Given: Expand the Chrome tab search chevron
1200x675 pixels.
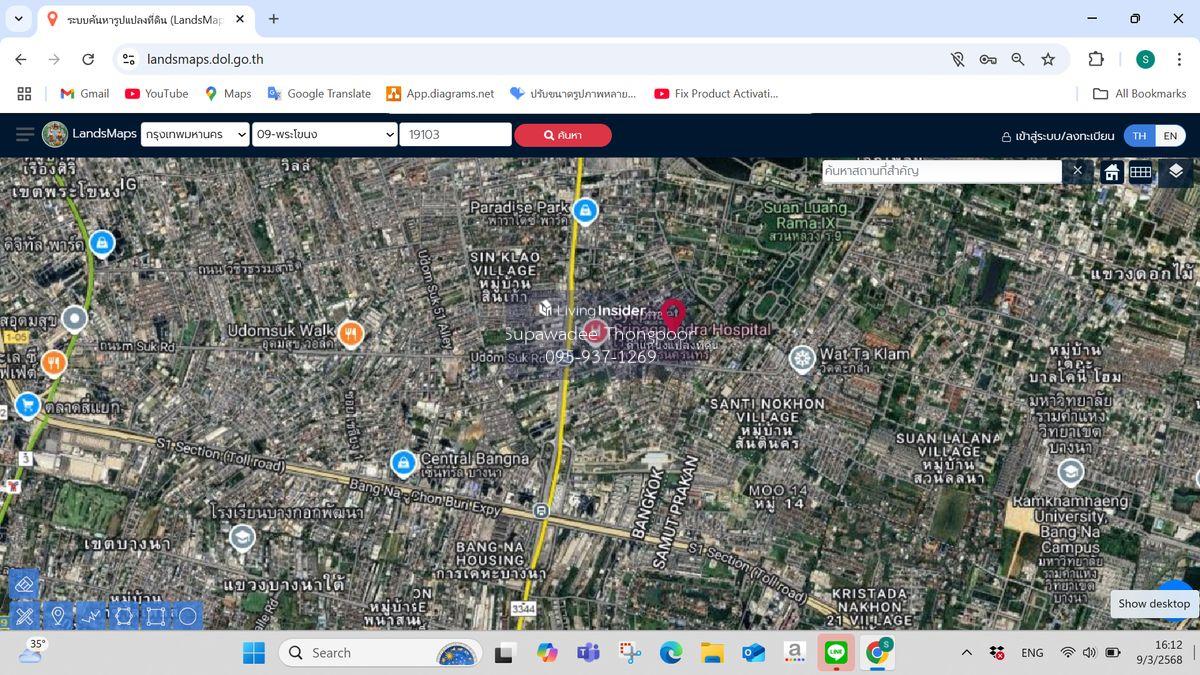Looking at the screenshot, I should click(x=18, y=18).
